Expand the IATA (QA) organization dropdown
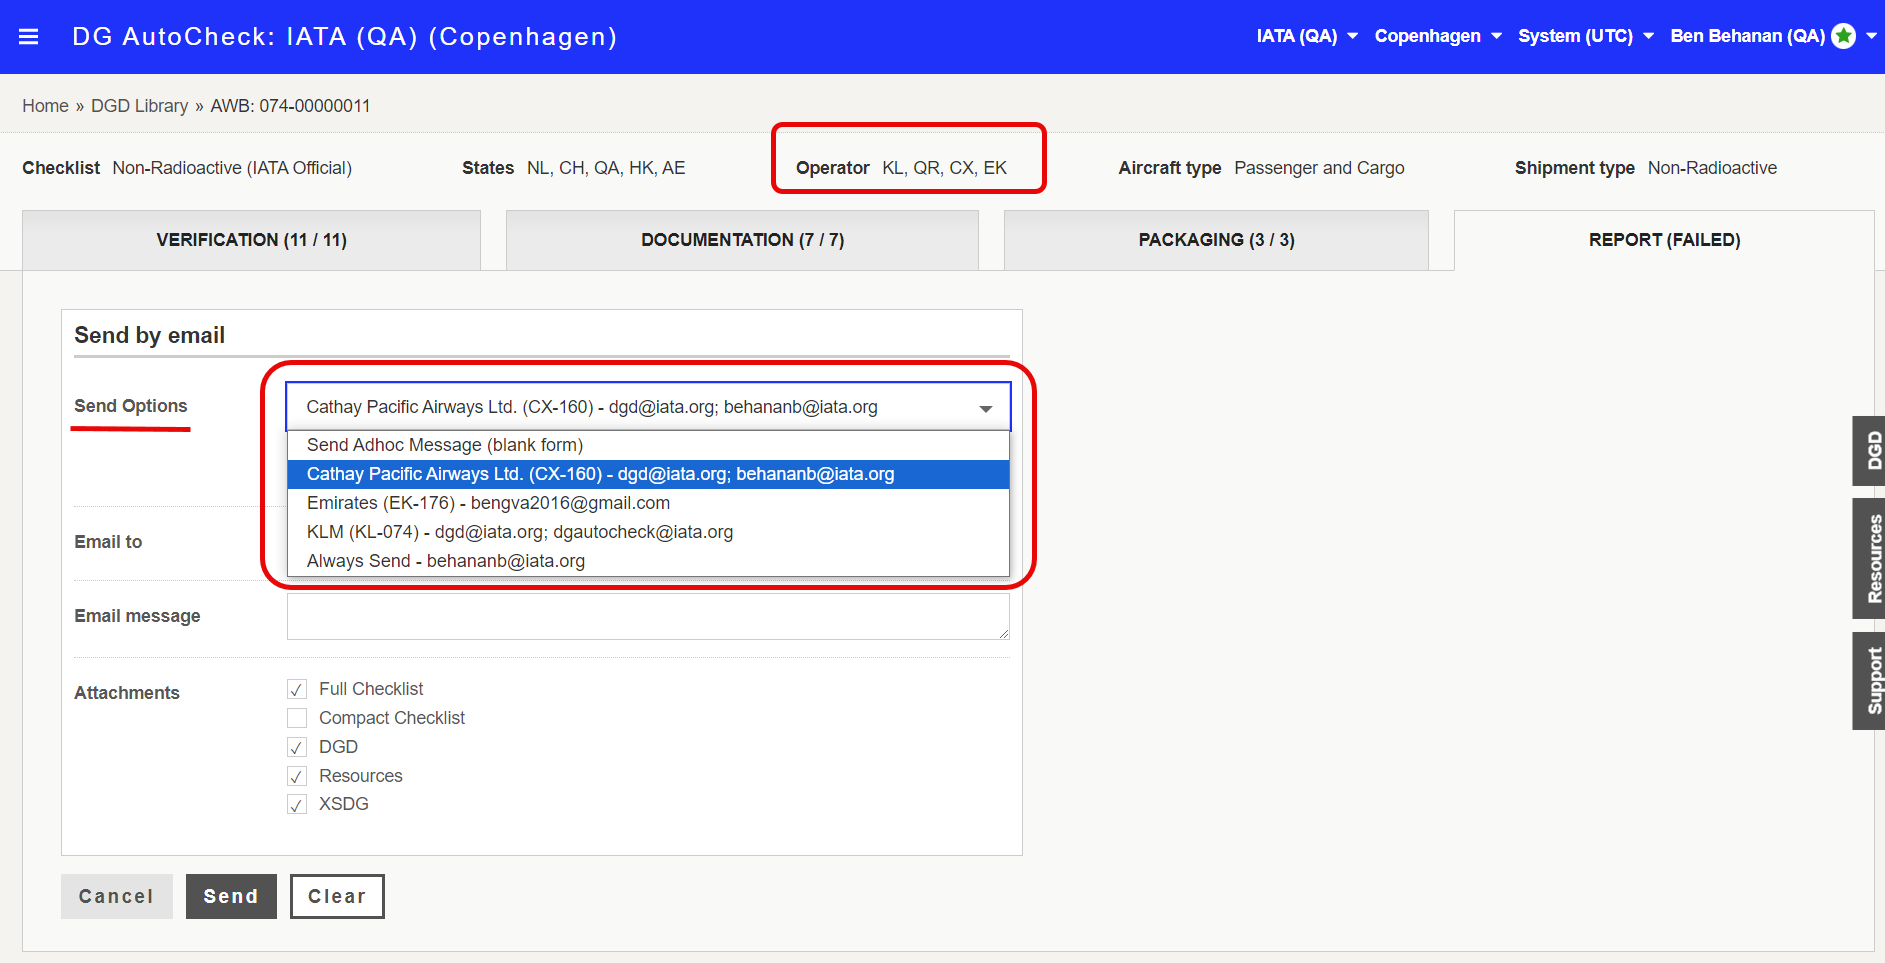1885x963 pixels. pos(1307,36)
